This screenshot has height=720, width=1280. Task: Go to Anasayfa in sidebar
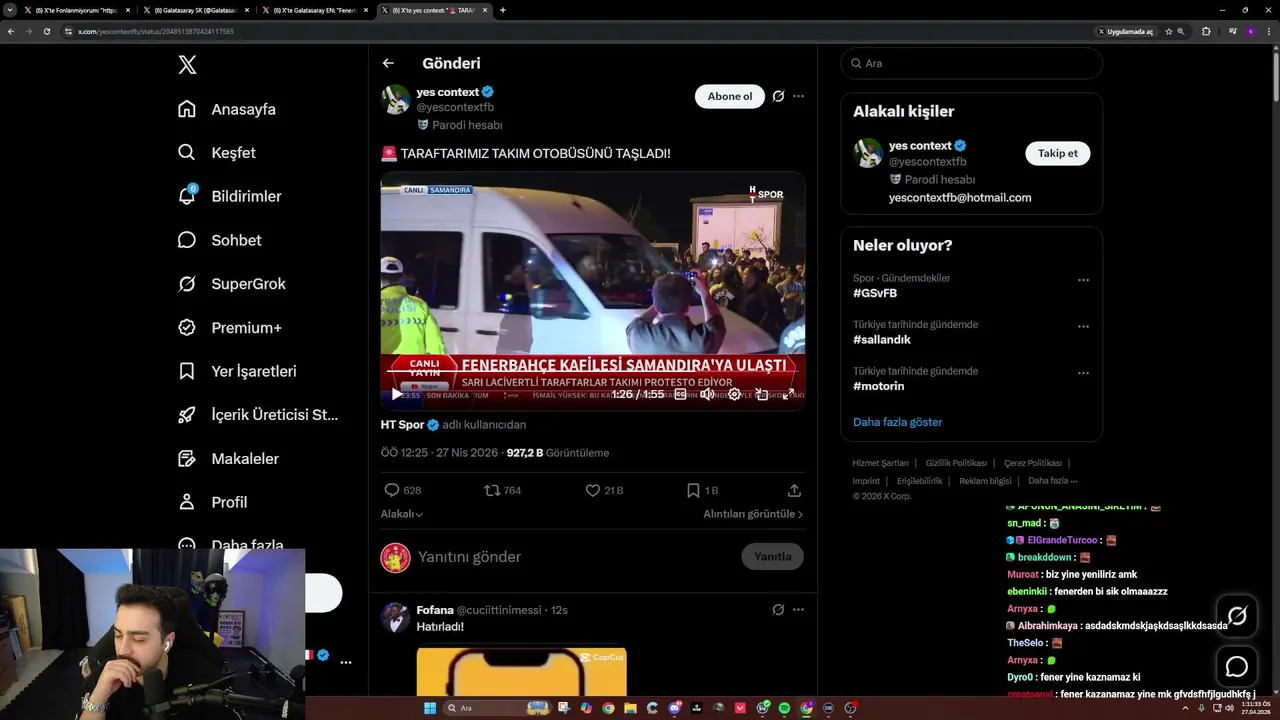pos(227,109)
